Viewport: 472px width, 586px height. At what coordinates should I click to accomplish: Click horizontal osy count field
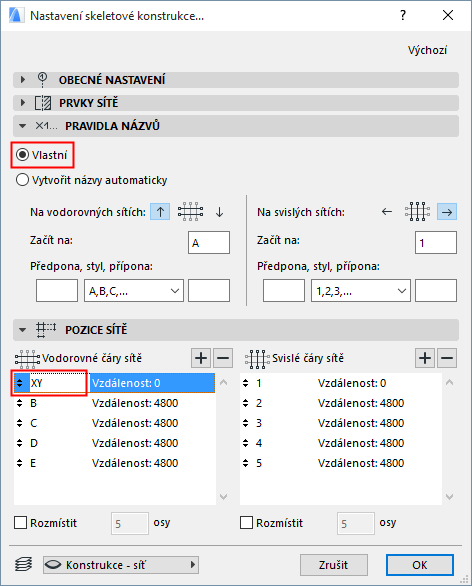(130, 523)
